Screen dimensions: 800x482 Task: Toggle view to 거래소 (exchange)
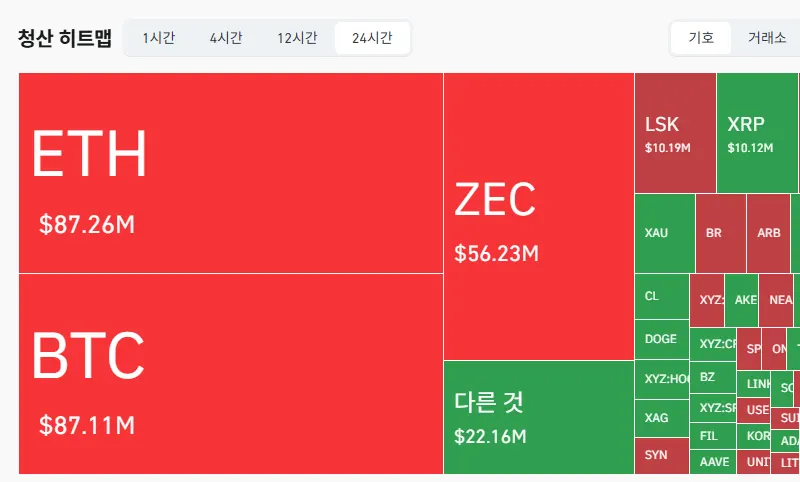(766, 38)
